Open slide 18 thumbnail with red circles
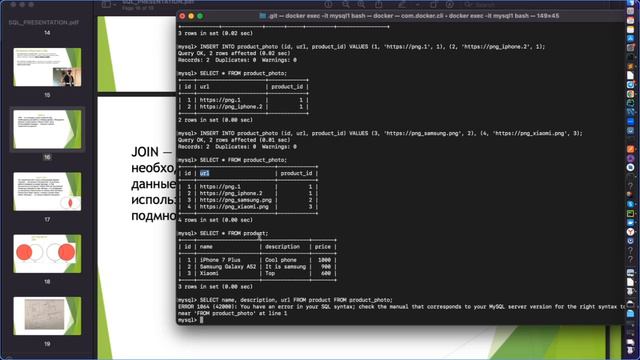This screenshot has width=640, height=360. click(47, 253)
